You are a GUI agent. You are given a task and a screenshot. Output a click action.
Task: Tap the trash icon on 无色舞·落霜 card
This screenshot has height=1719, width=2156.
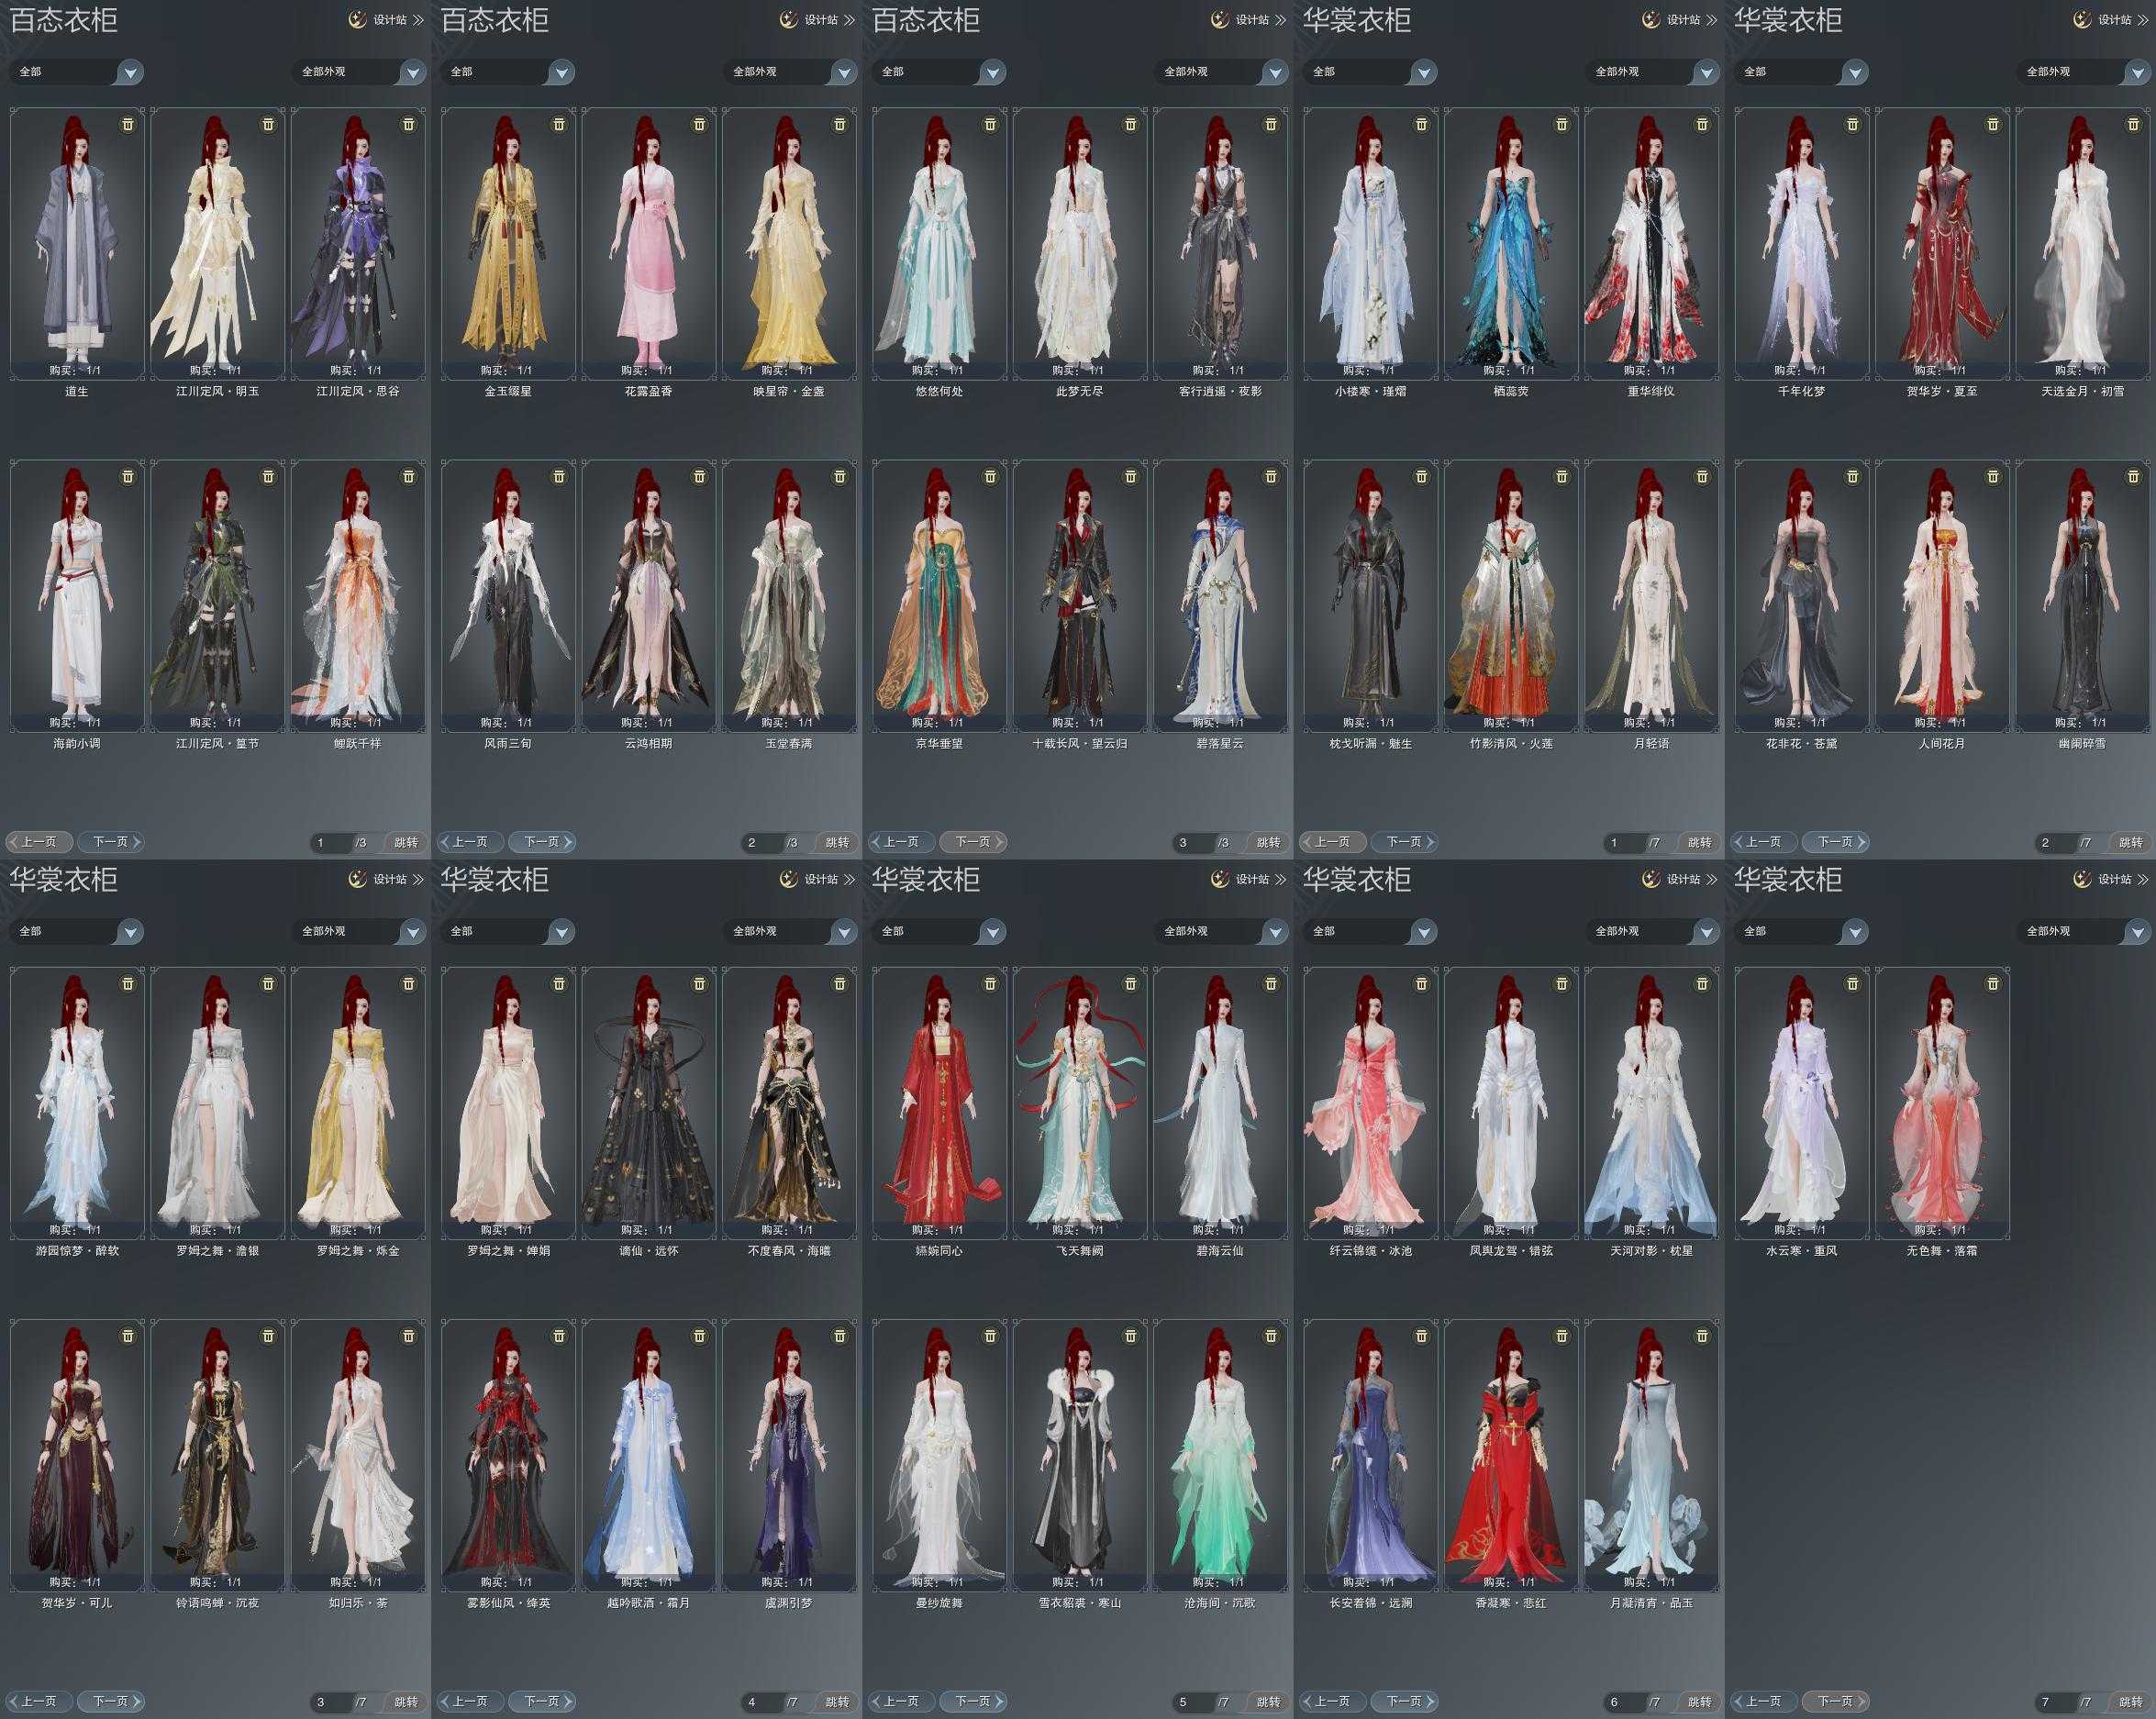[1993, 984]
